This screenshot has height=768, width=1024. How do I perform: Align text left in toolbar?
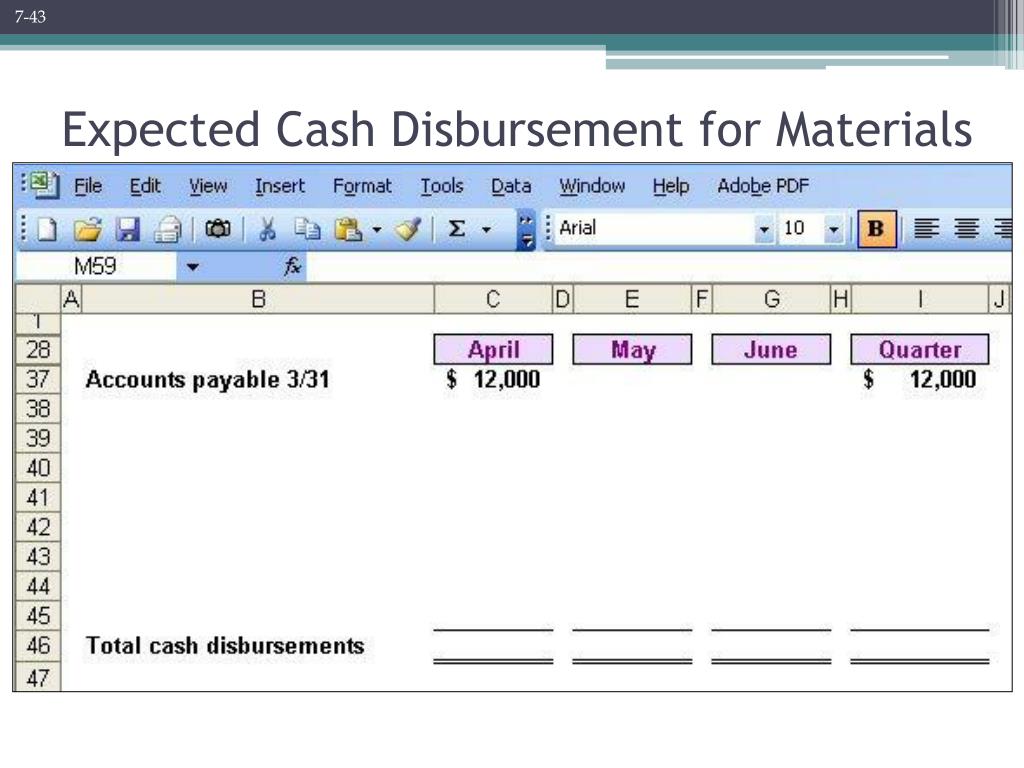click(x=926, y=229)
